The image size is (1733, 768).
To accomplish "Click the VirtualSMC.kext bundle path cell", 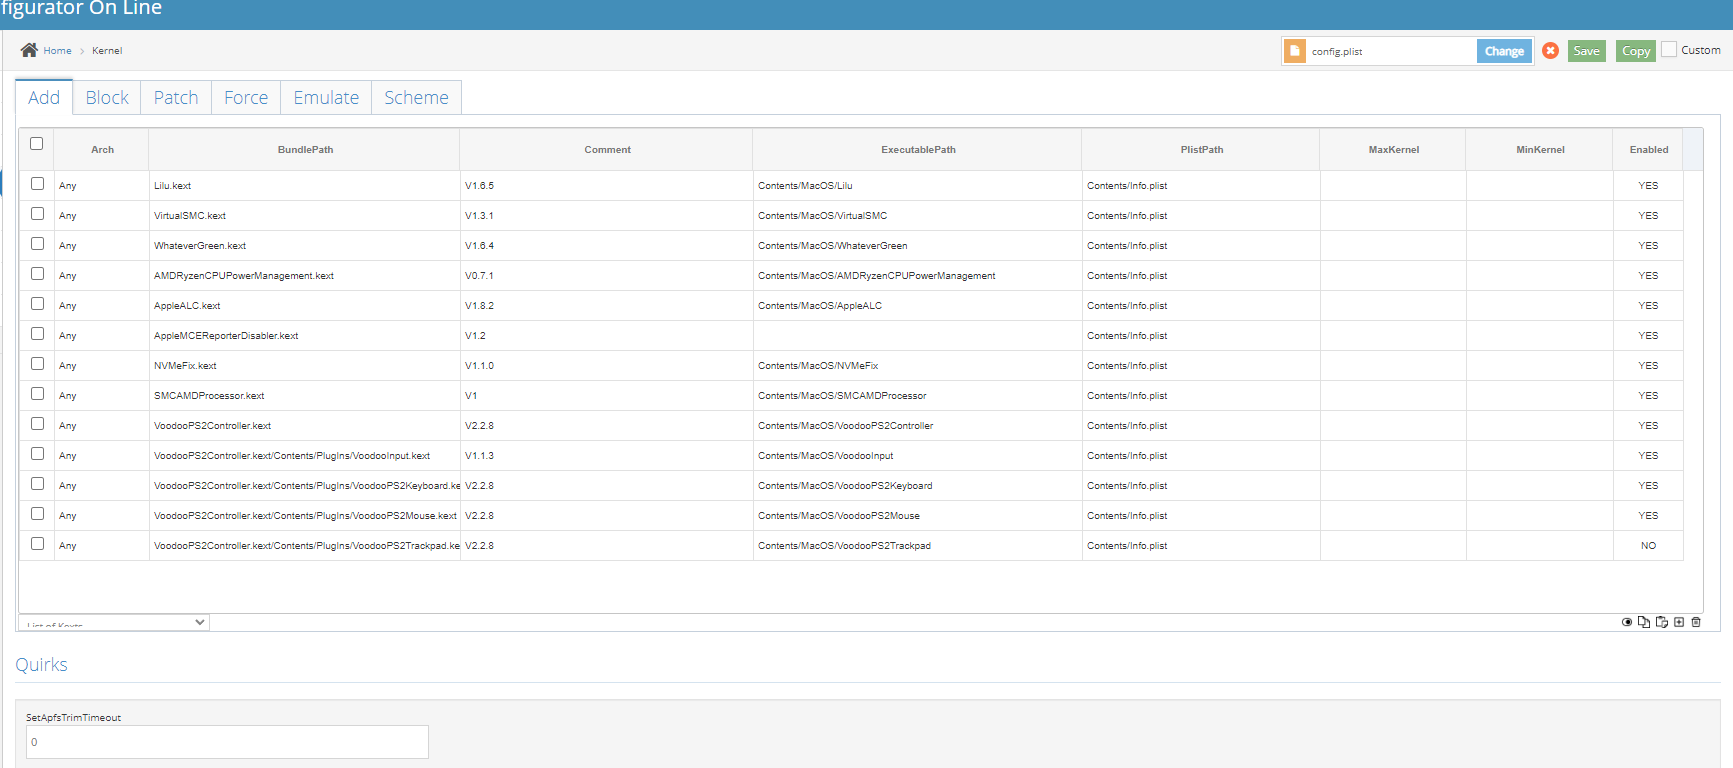I will [x=305, y=216].
